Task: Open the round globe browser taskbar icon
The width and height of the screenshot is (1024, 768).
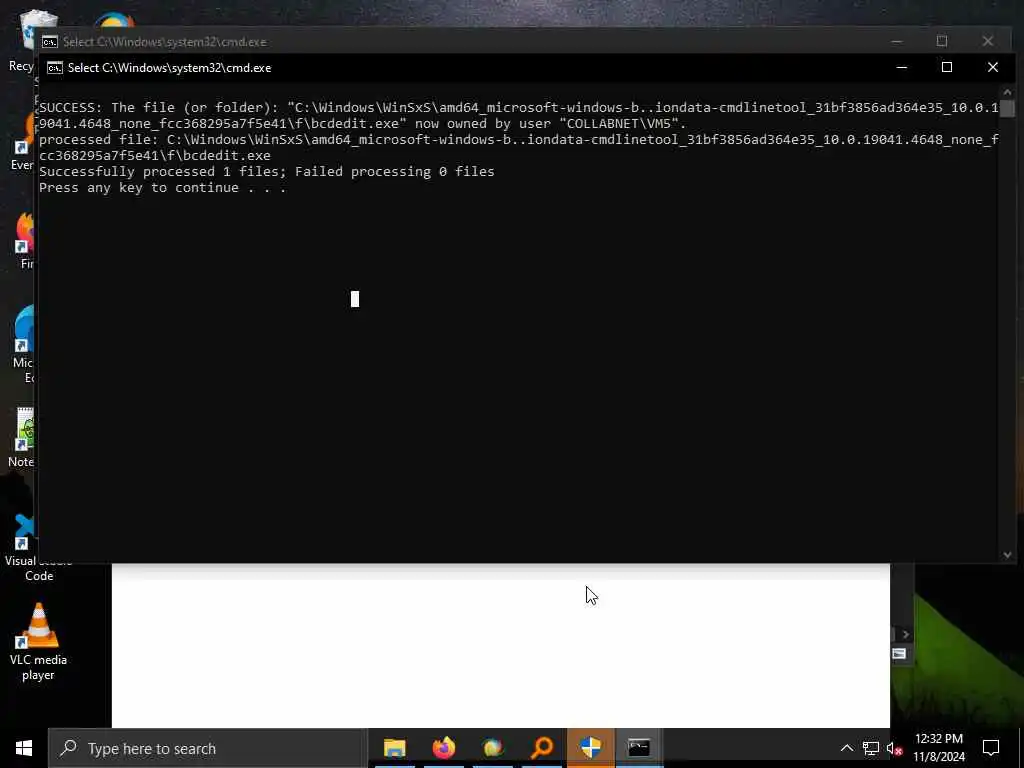Action: (493, 748)
